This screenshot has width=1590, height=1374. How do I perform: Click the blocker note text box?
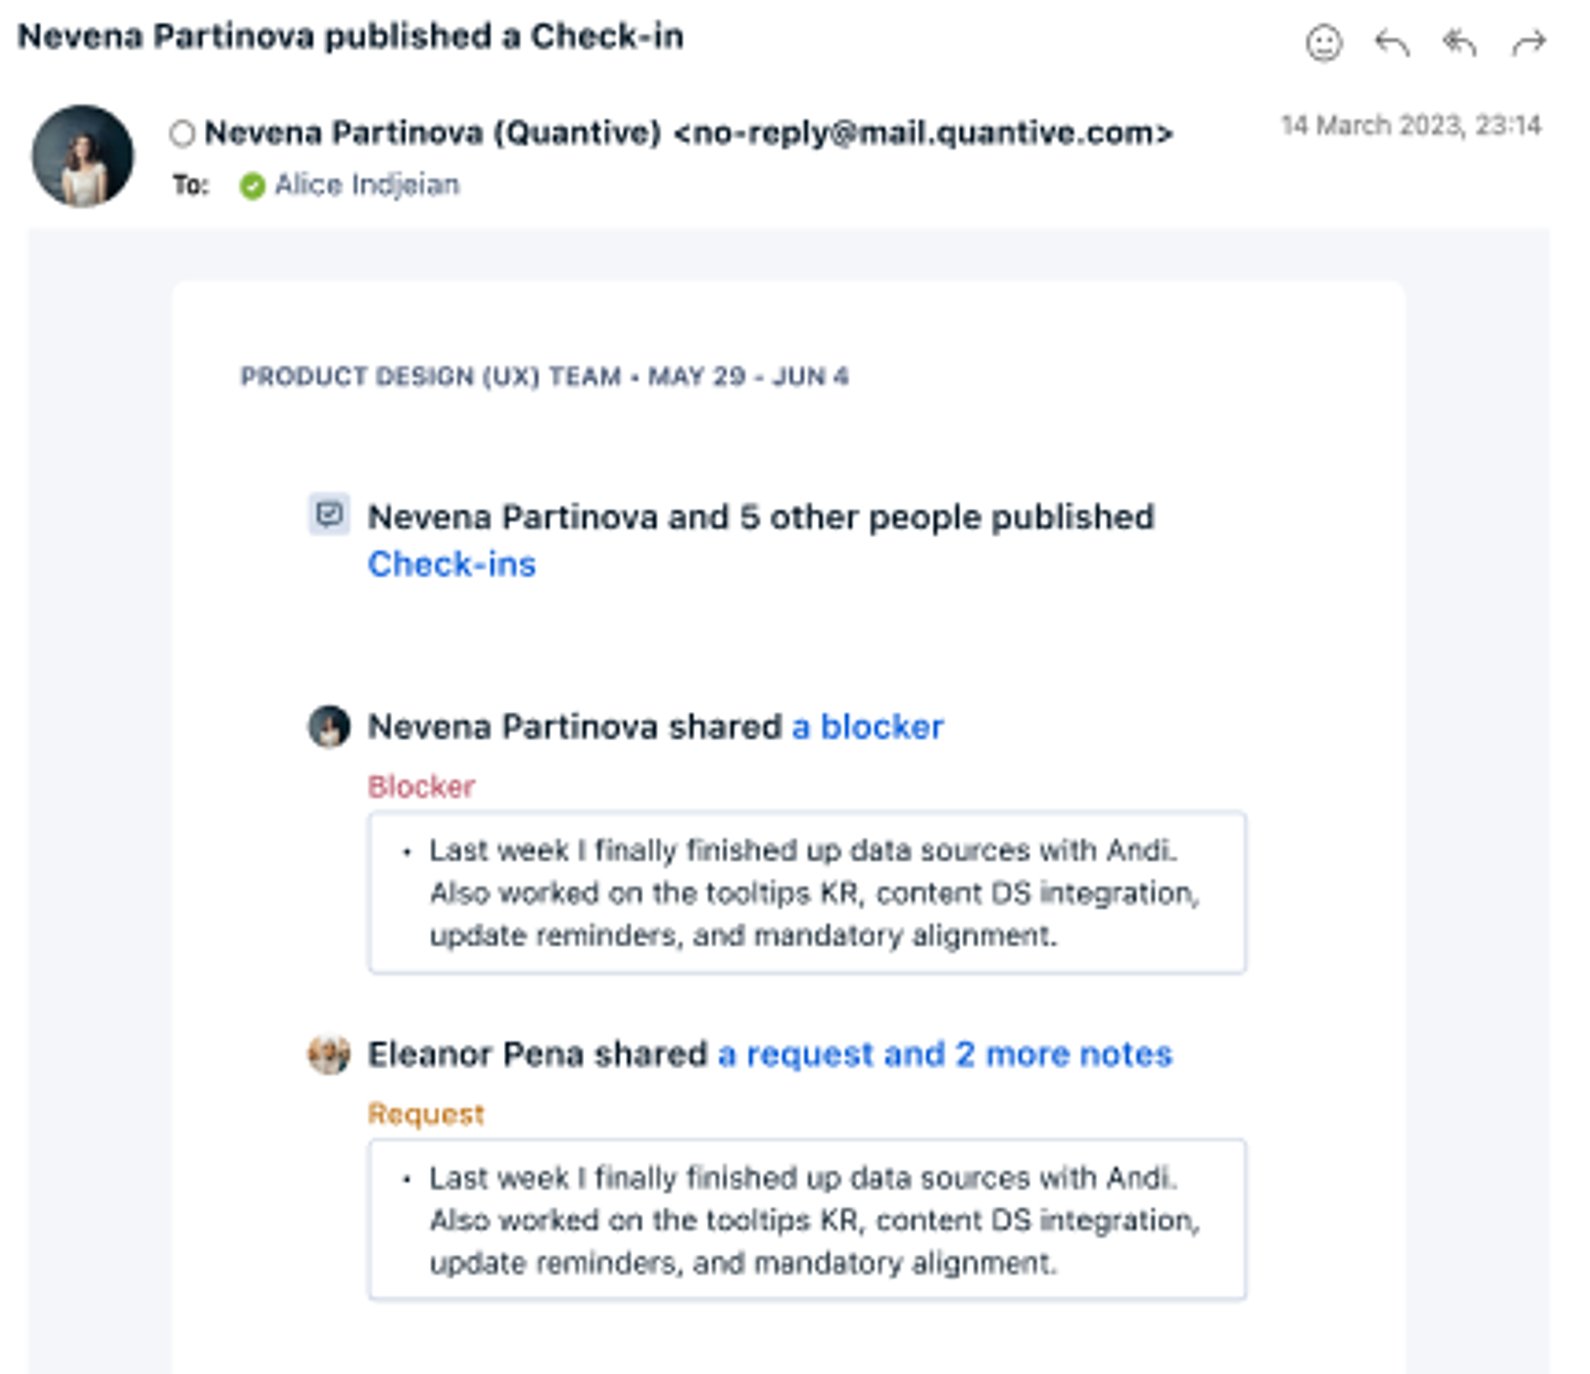pos(807,892)
